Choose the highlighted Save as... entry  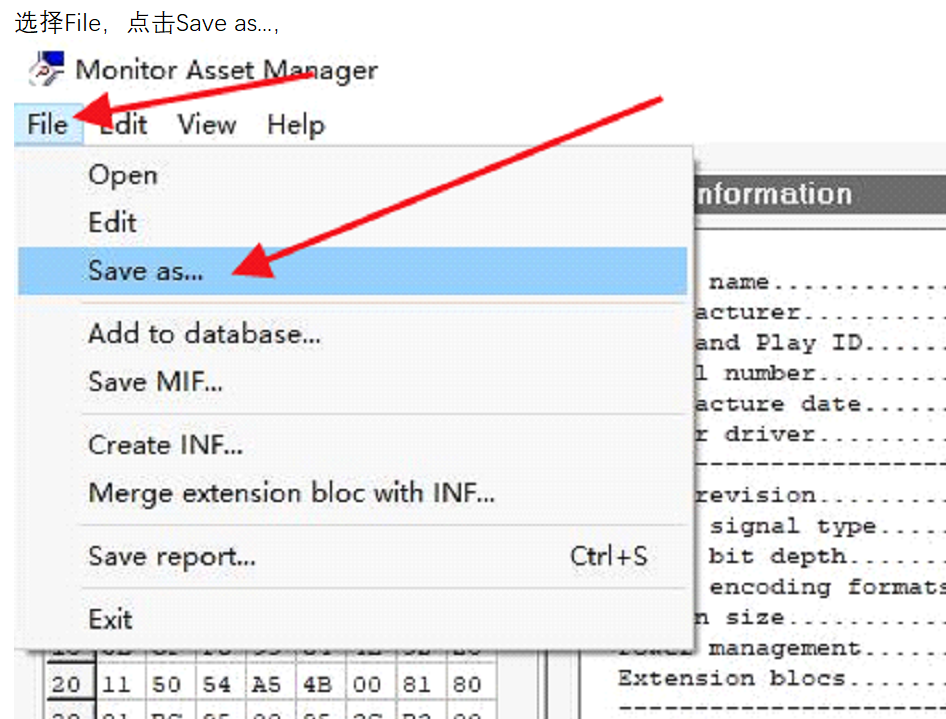(145, 271)
